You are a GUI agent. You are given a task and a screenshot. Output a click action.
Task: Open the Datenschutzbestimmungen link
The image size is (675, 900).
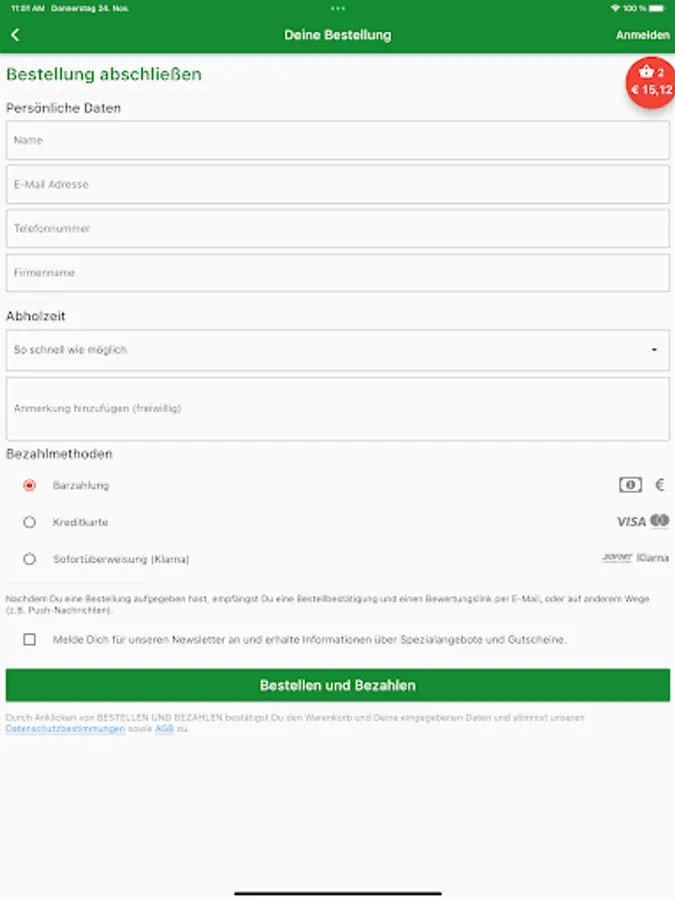point(65,729)
